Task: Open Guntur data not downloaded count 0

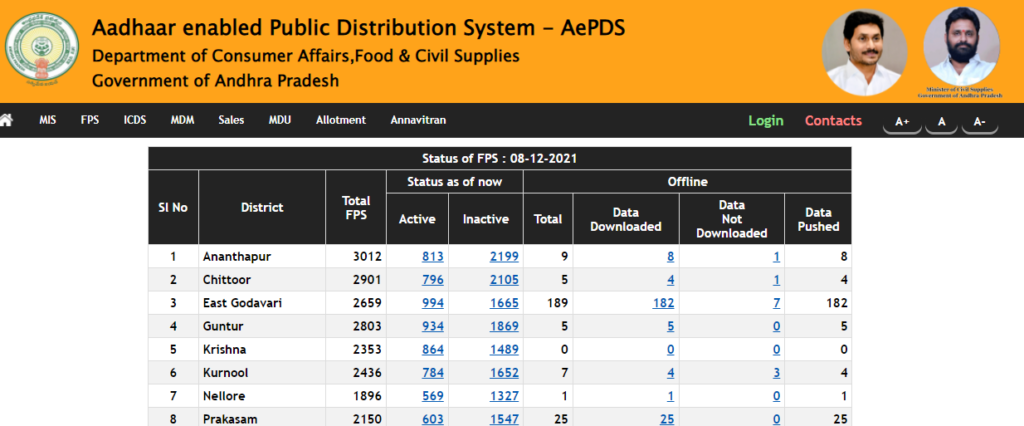Action: point(776,327)
